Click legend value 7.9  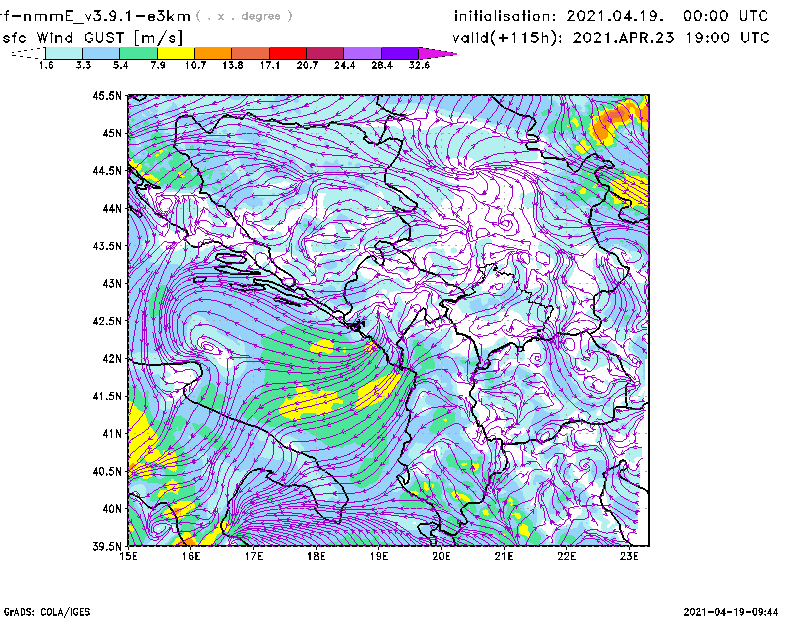tap(158, 65)
